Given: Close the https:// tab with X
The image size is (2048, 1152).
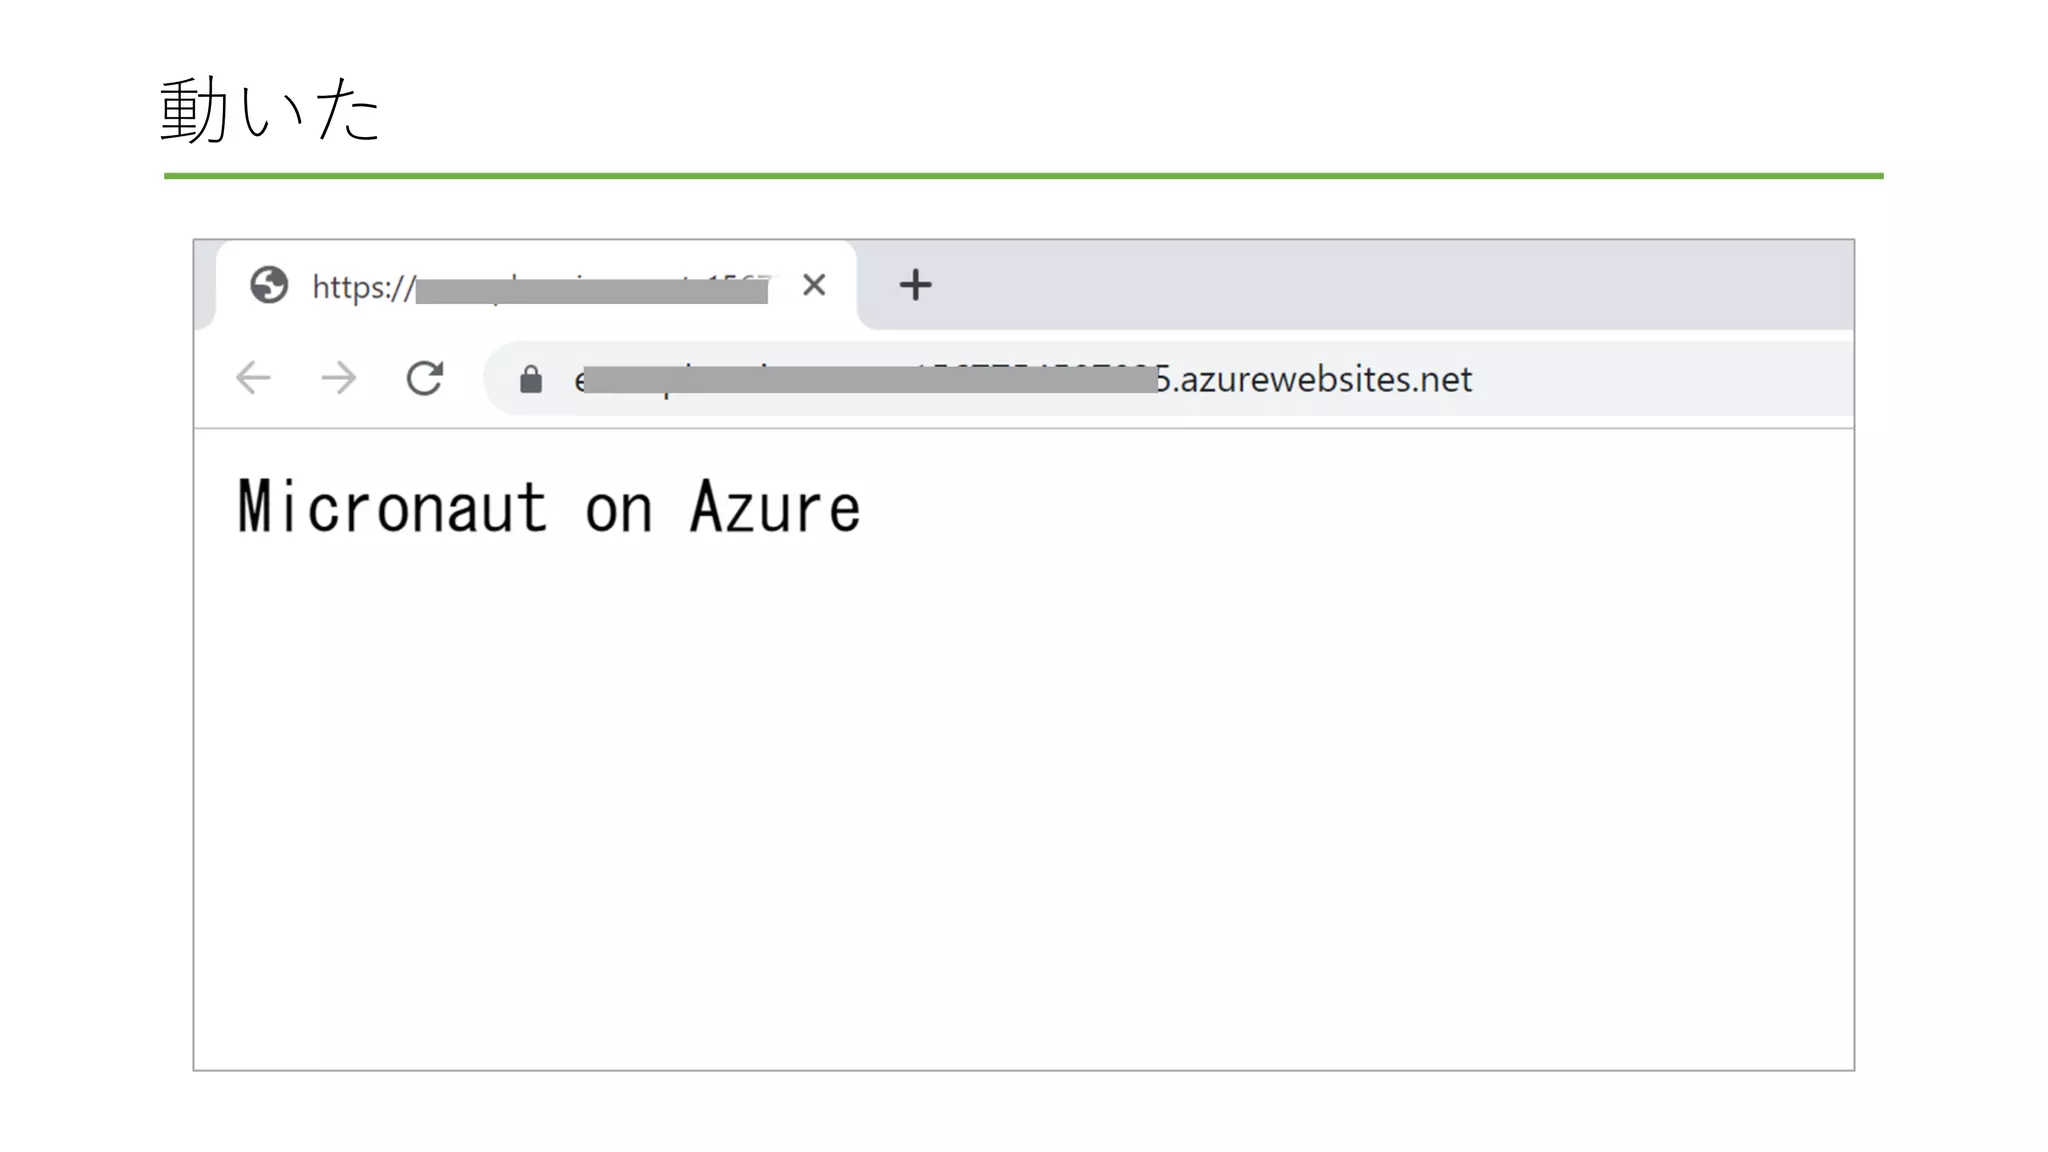Looking at the screenshot, I should point(814,285).
